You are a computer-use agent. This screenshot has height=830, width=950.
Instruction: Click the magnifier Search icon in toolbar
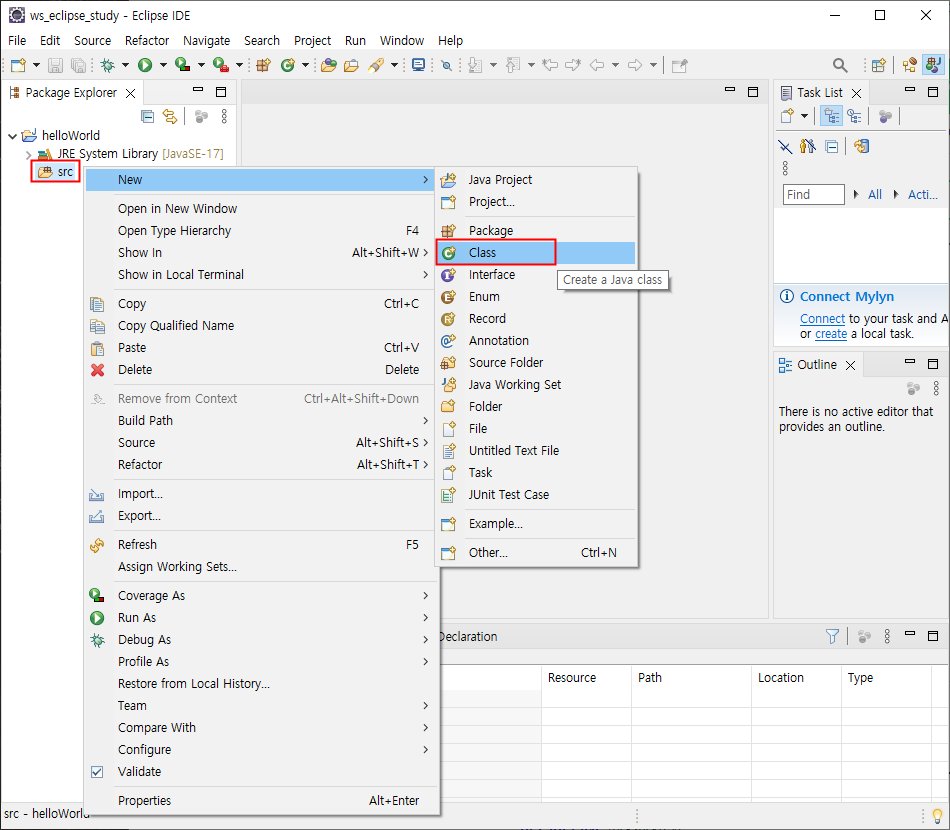[x=840, y=65]
